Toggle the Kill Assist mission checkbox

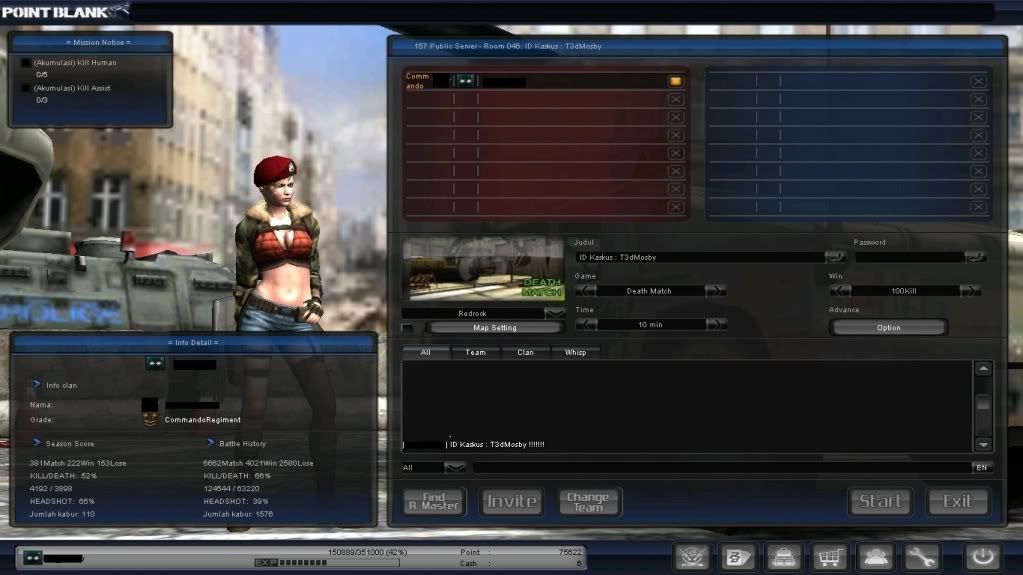[26, 88]
